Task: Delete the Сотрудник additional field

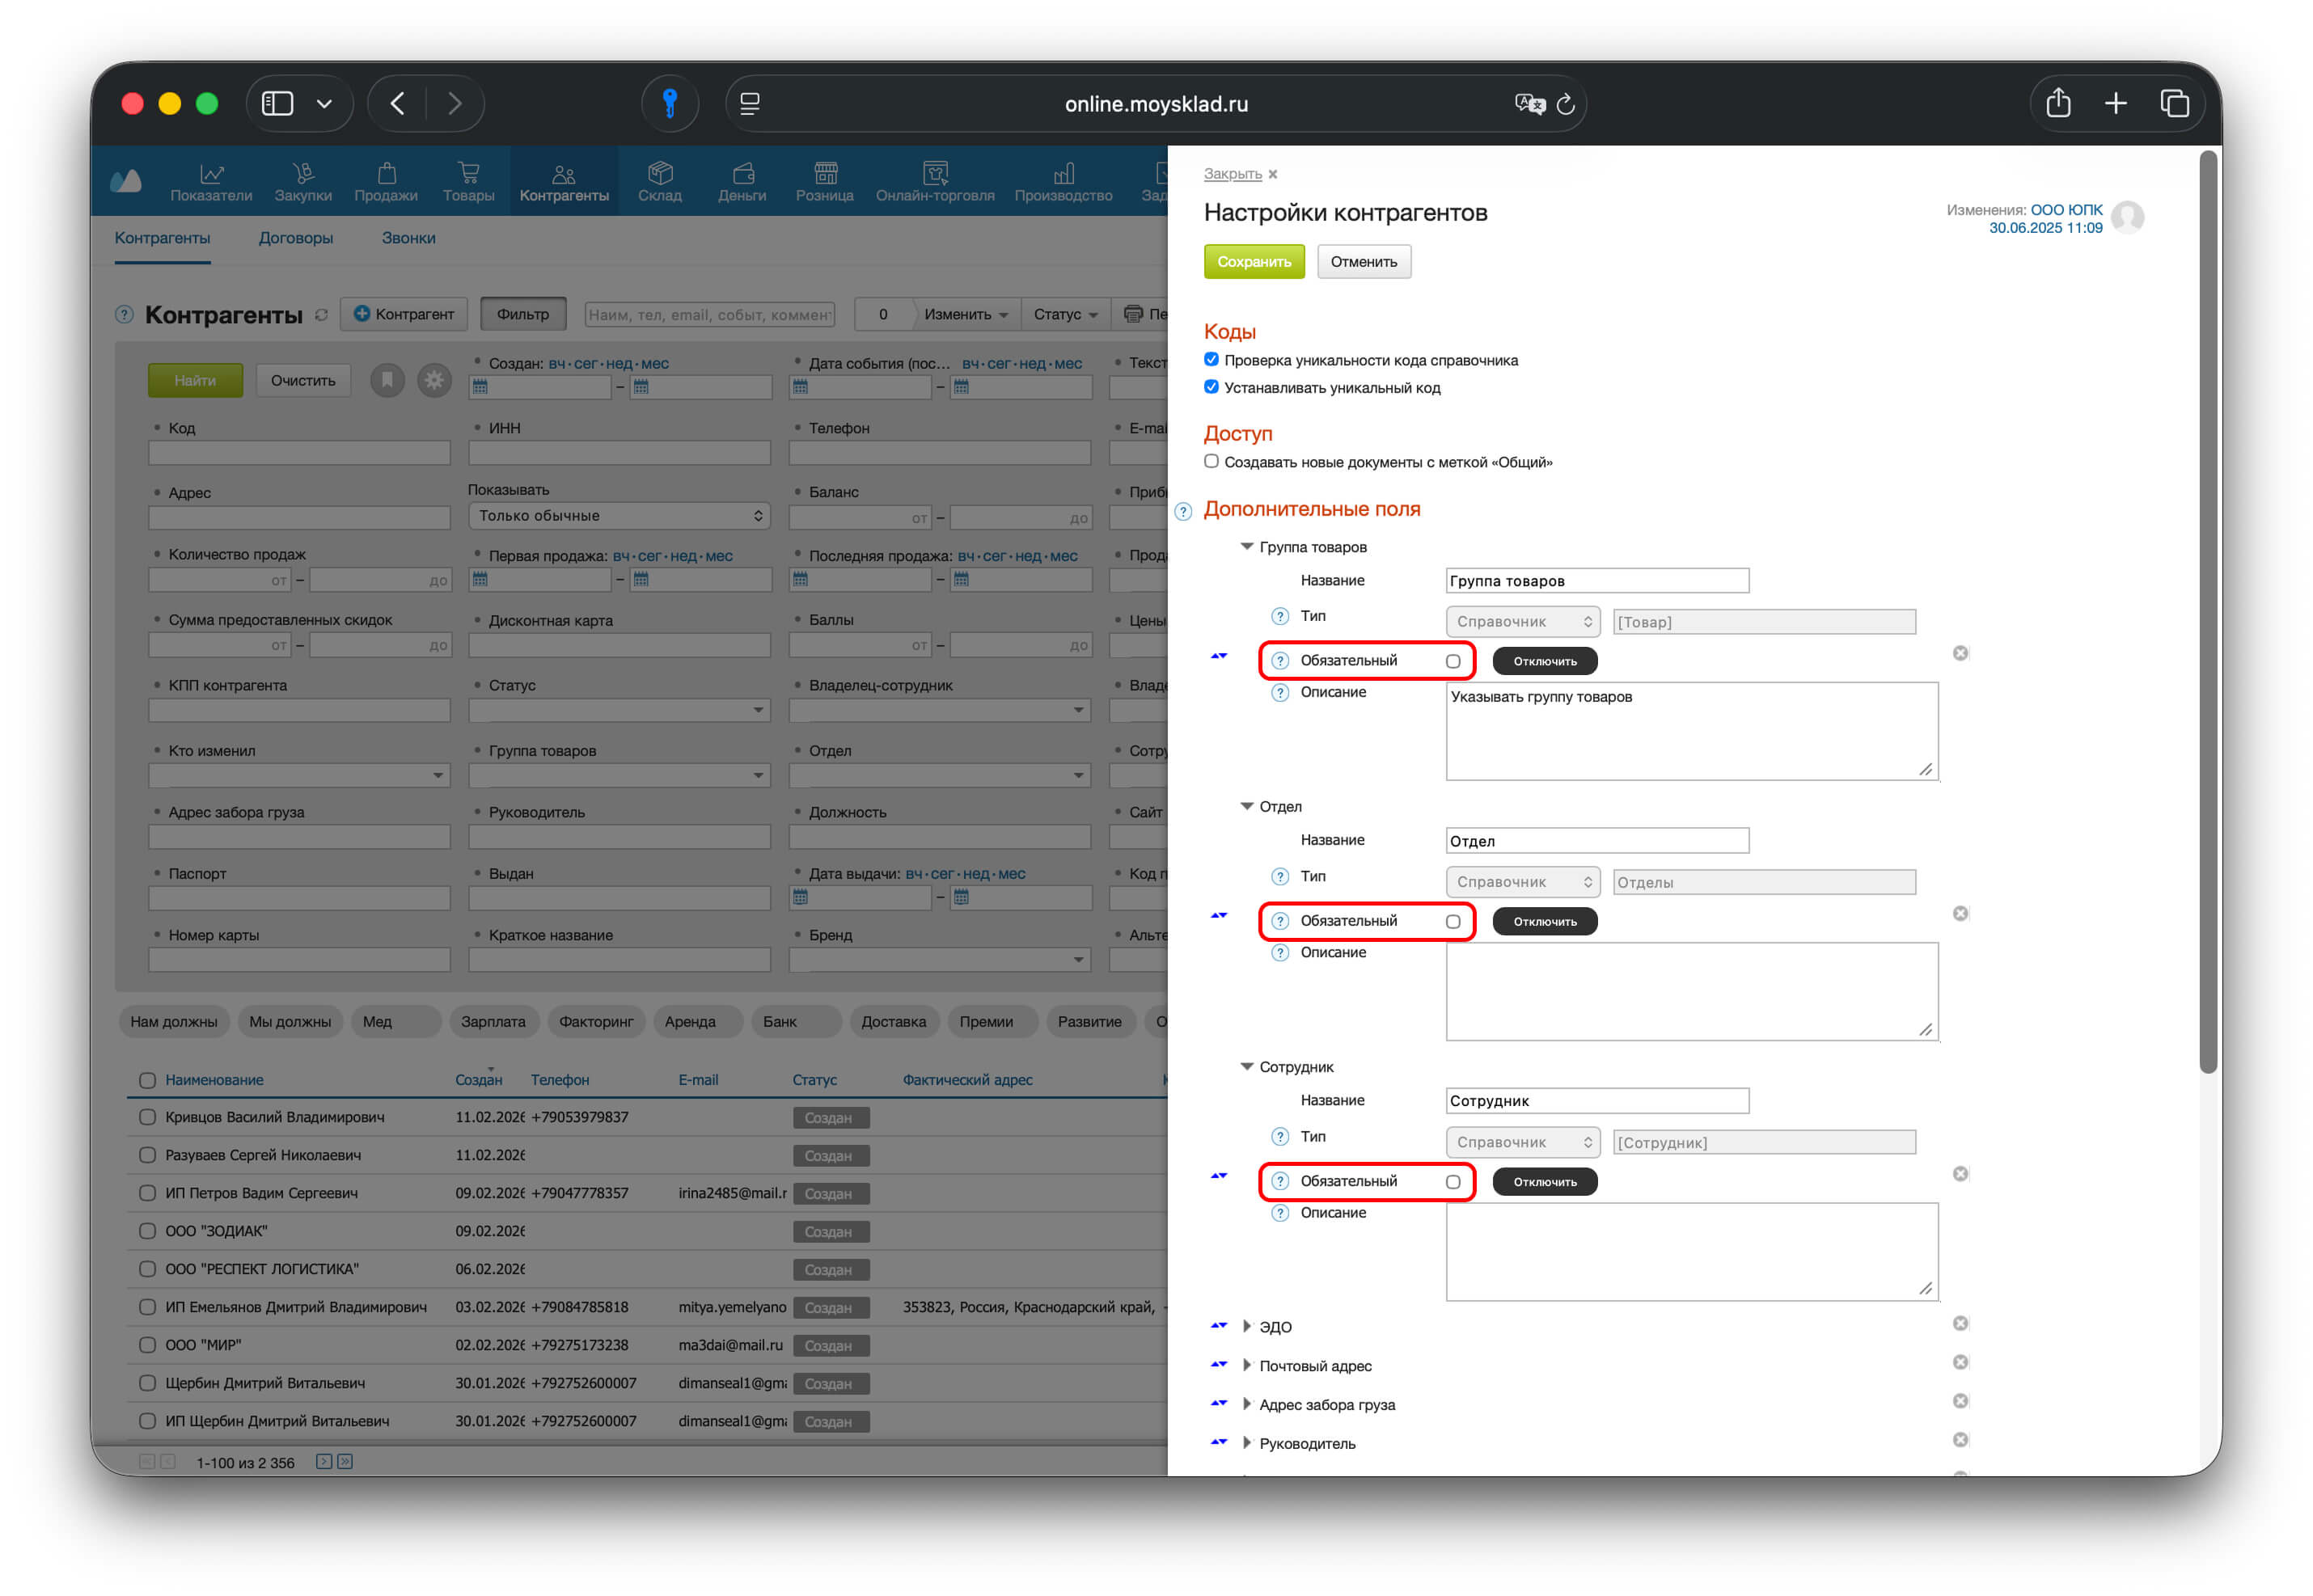Action: point(1960,1173)
